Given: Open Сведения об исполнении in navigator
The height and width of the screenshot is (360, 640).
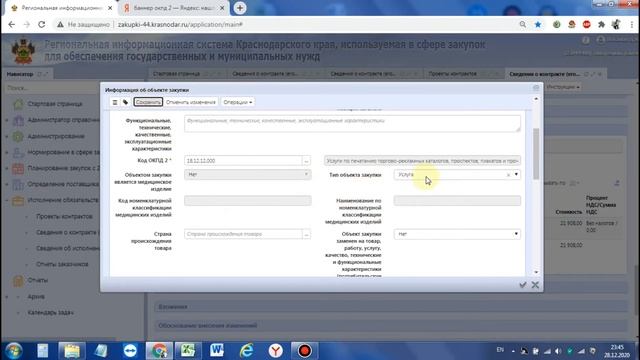Looking at the screenshot, I should (67, 248).
